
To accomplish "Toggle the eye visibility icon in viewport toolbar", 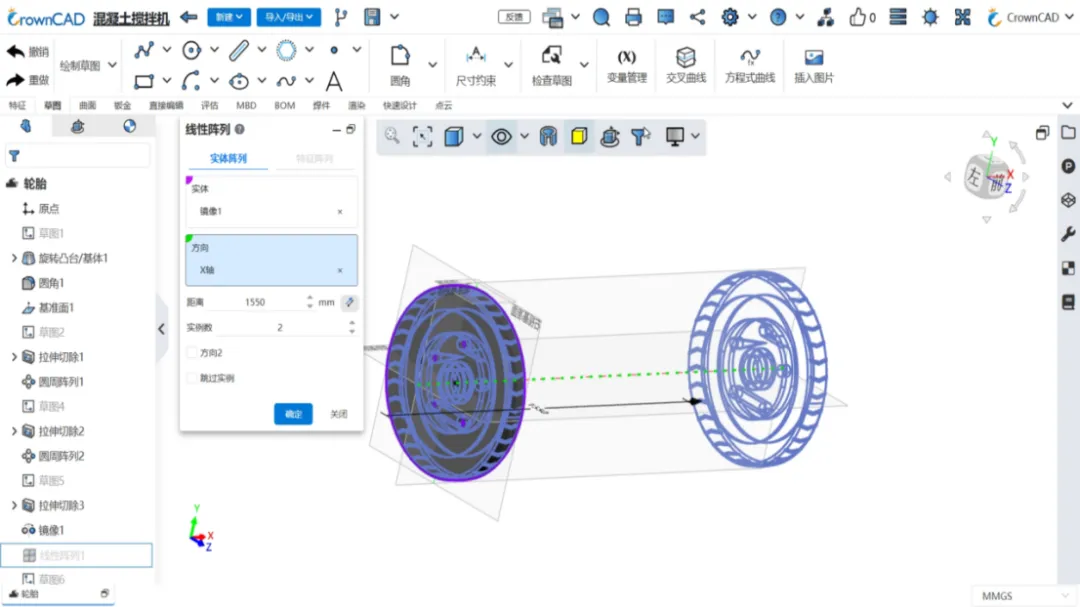I will click(501, 136).
